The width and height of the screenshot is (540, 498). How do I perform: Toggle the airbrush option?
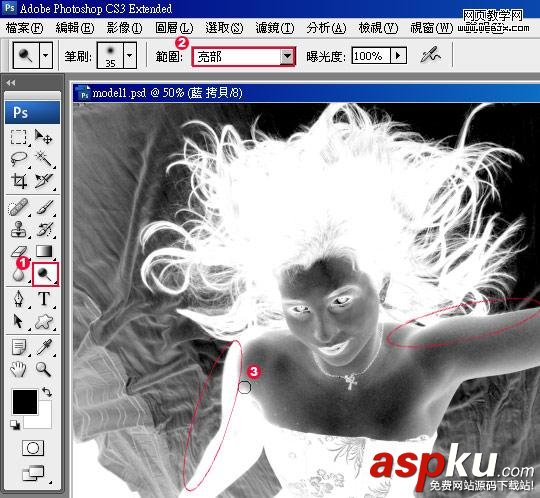[x=430, y=55]
